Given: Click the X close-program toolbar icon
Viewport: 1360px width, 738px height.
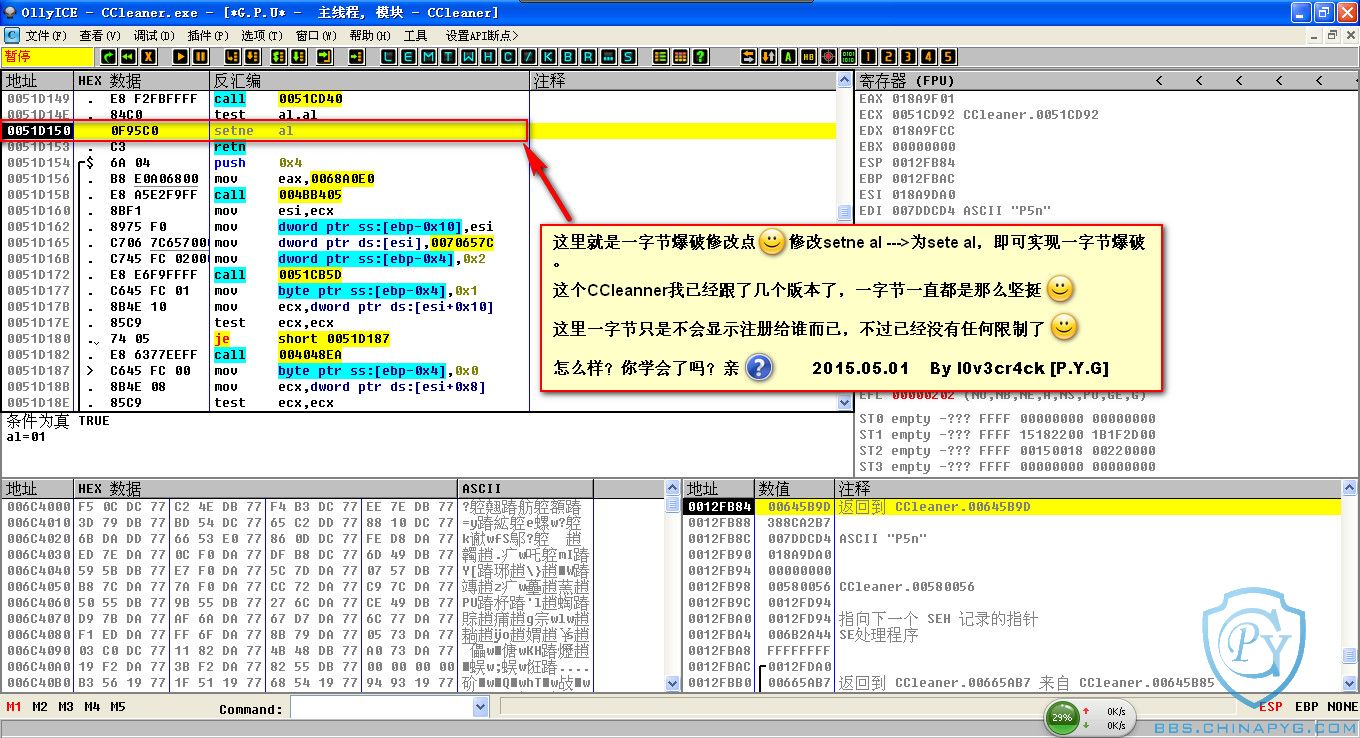Looking at the screenshot, I should (148, 57).
